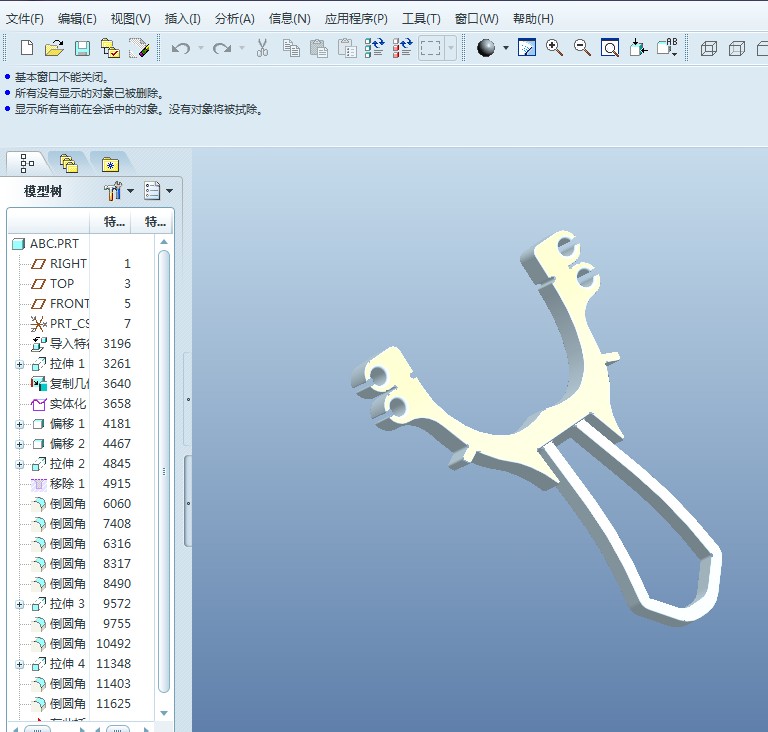The image size is (768, 732).
Task: Open the 编辑(E) menu
Action: pos(77,19)
